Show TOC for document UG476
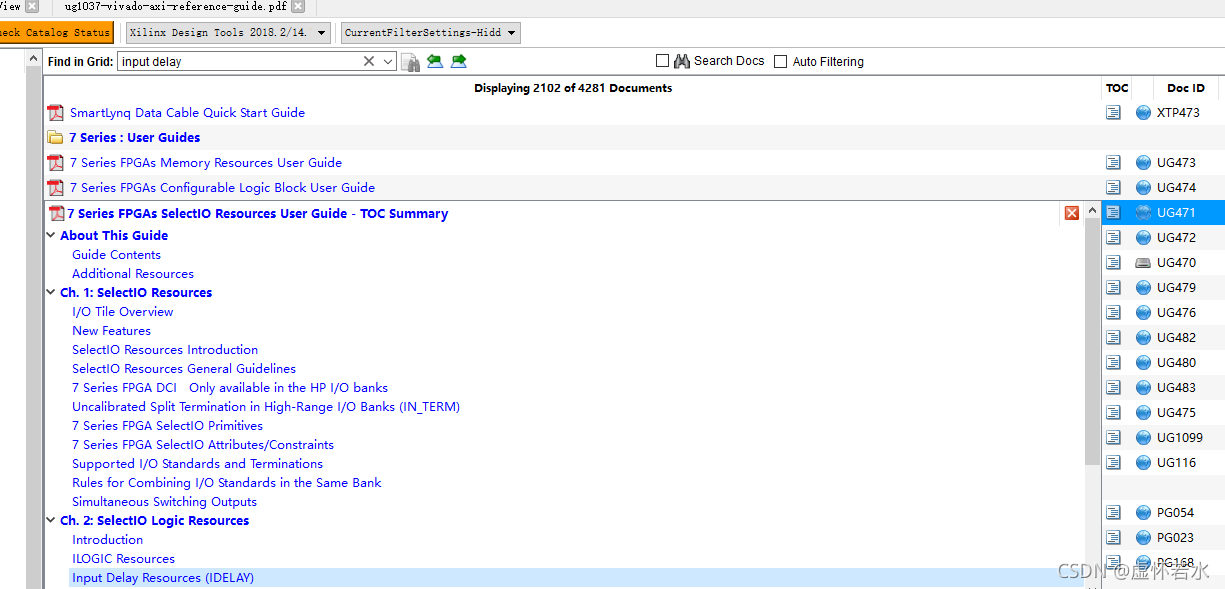Viewport: 1225px width, 589px height. [1113, 313]
